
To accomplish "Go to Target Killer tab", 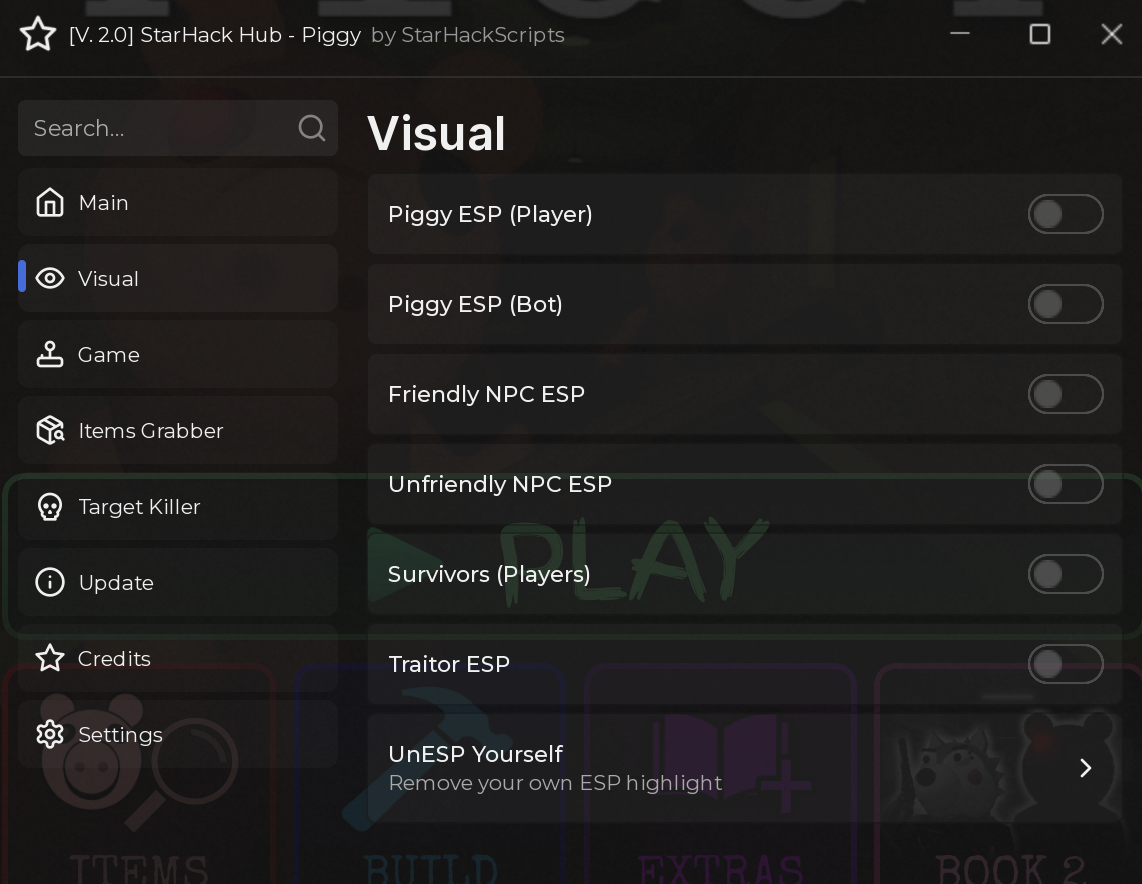I will (x=178, y=507).
